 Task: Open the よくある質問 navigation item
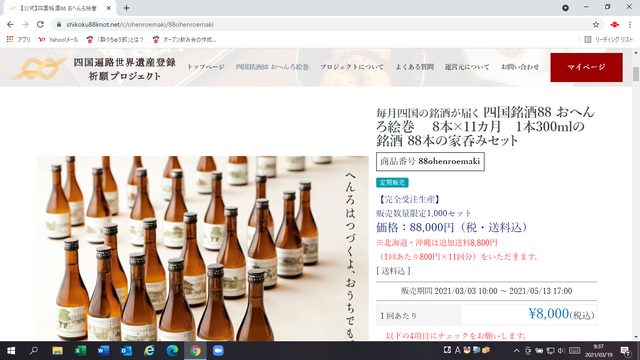[x=414, y=67]
